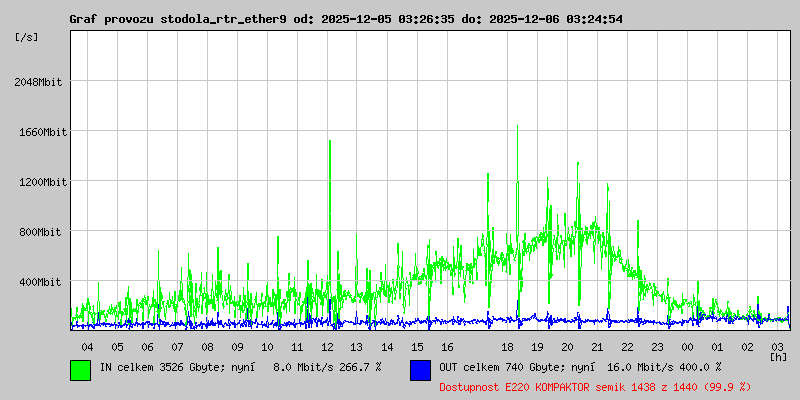Click the blue OUT legend color swatch
This screenshot has width=800, height=400.
(x=420, y=369)
